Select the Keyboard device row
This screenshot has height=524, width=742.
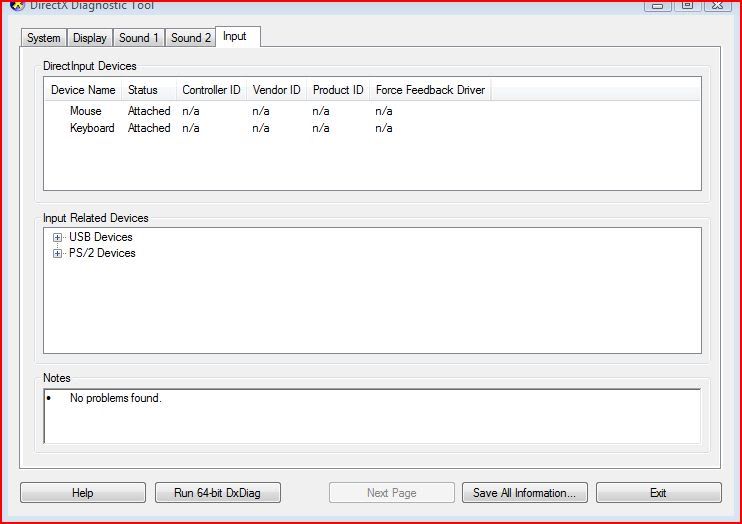[92, 128]
